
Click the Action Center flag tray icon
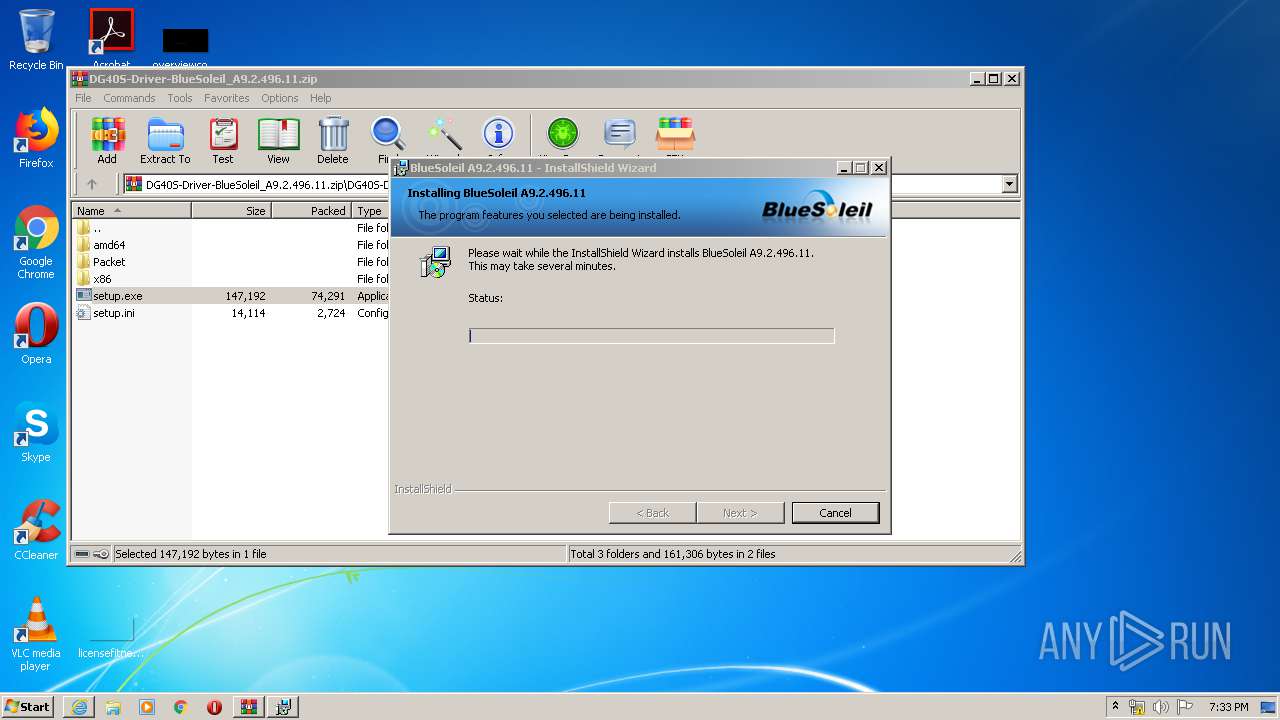(1185, 707)
